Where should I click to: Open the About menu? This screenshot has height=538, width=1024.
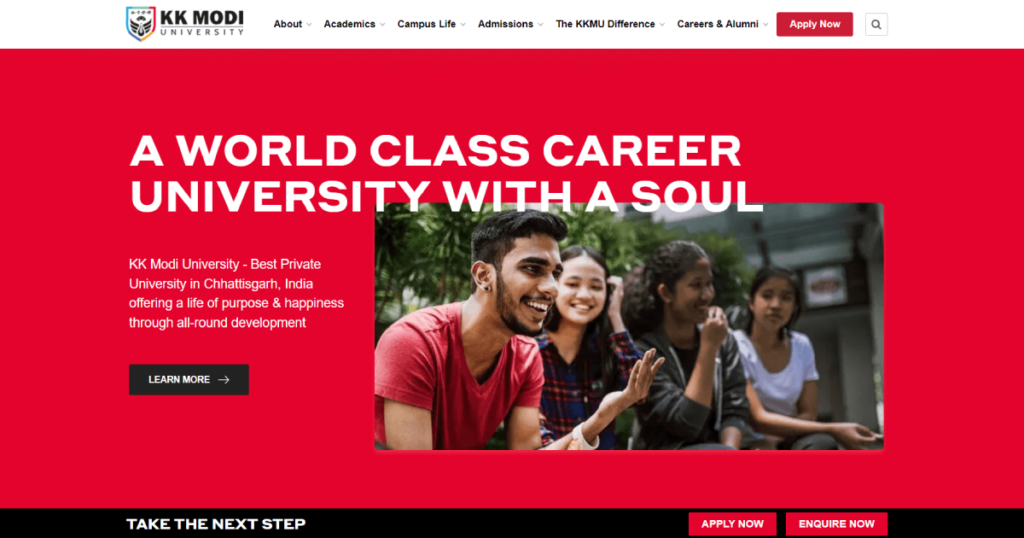point(287,24)
